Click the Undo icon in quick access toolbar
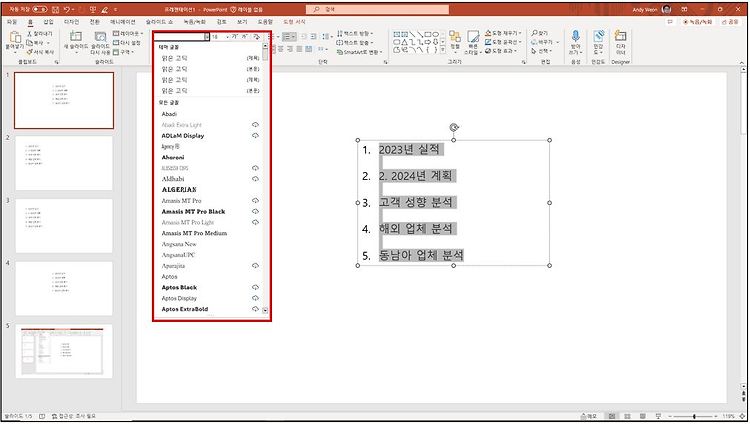Screen dimensions: 750x424 (x=67, y=9)
